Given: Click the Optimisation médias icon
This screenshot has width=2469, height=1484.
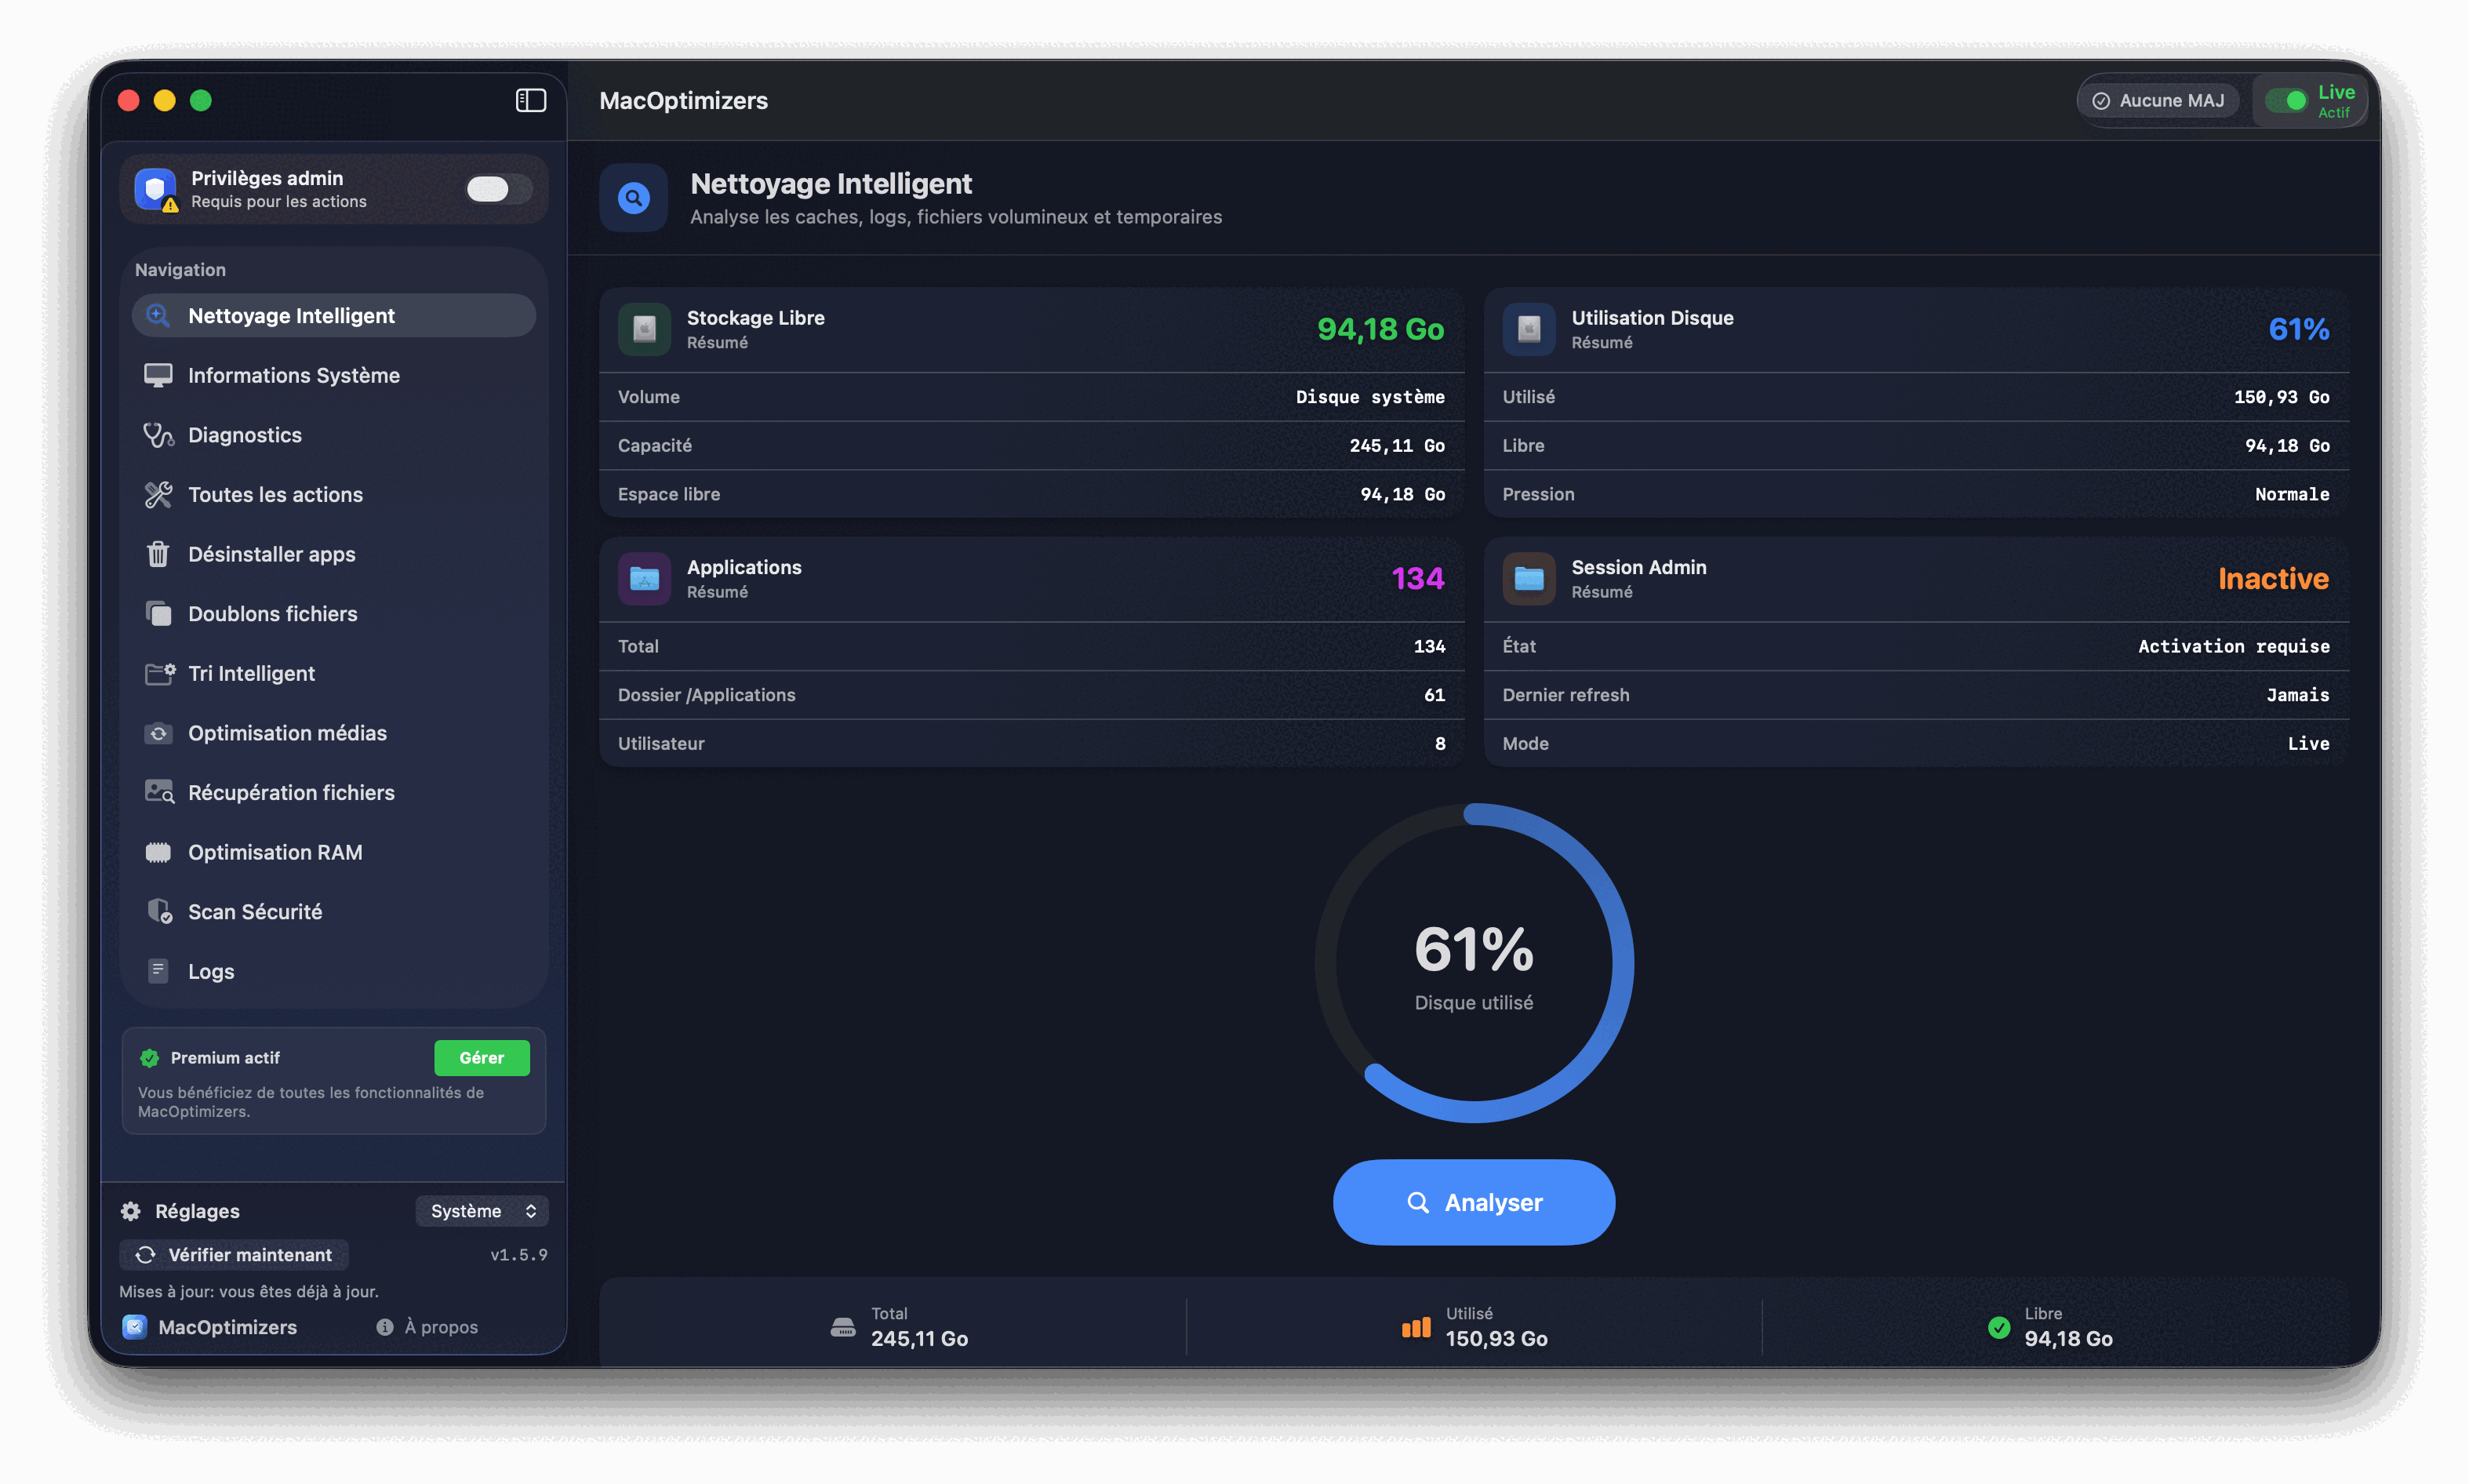Looking at the screenshot, I should [x=158, y=732].
